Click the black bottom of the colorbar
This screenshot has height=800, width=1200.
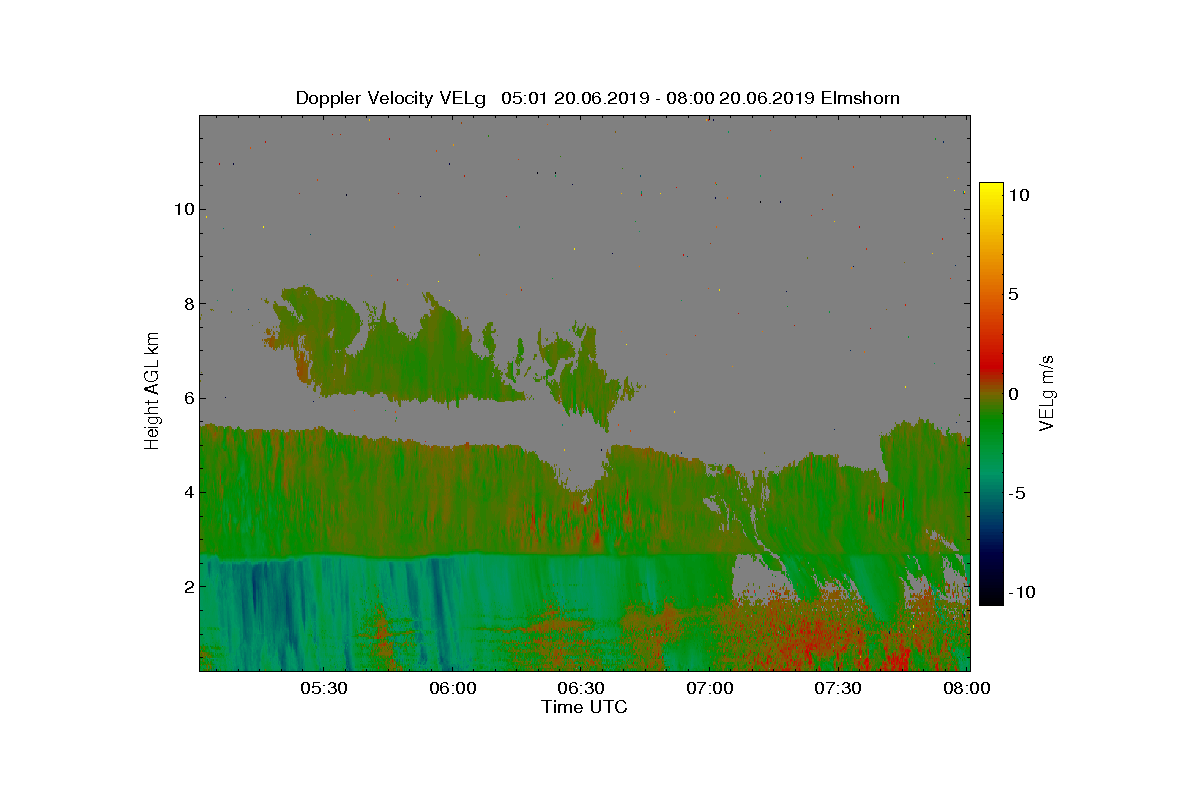pyautogui.click(x=991, y=597)
